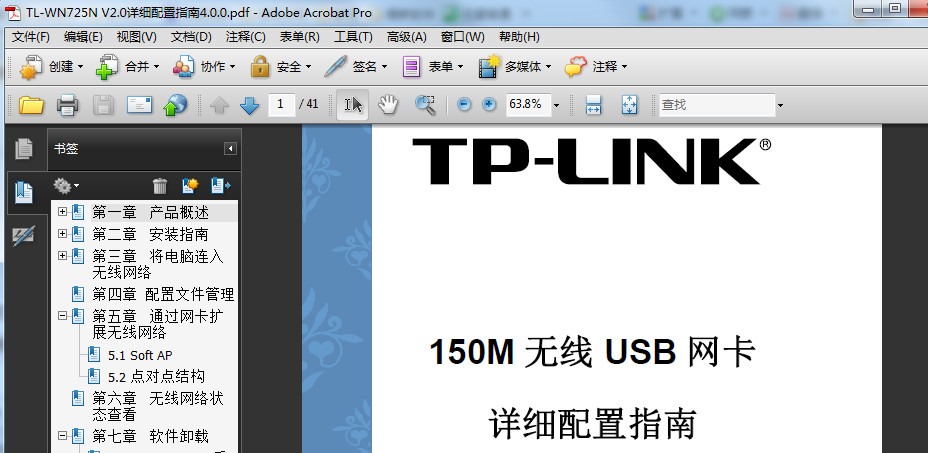Open the 窗口(W) menu
The height and width of the screenshot is (453, 928).
pos(462,37)
